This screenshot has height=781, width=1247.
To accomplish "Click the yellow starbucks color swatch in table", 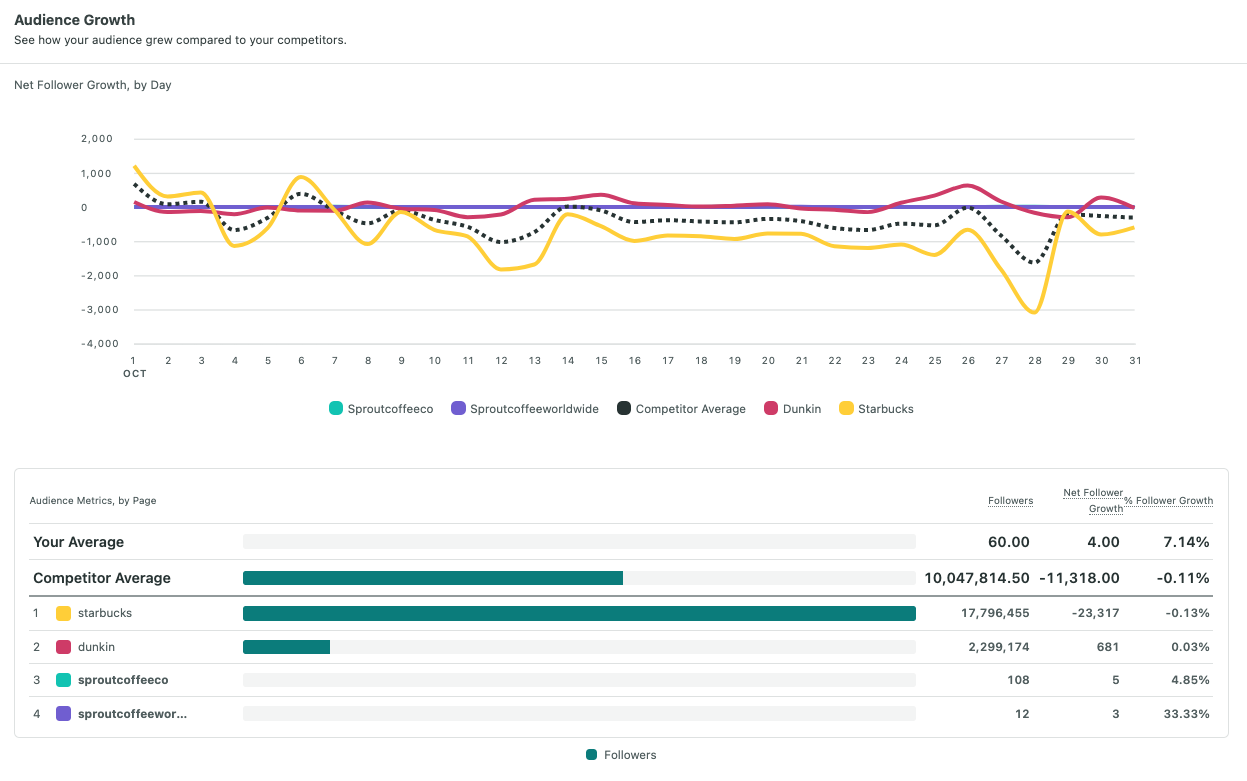I will tap(63, 613).
